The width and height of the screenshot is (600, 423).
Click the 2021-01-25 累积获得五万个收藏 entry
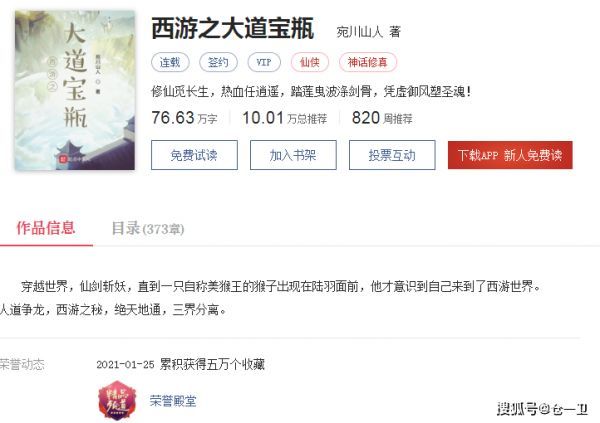181,364
